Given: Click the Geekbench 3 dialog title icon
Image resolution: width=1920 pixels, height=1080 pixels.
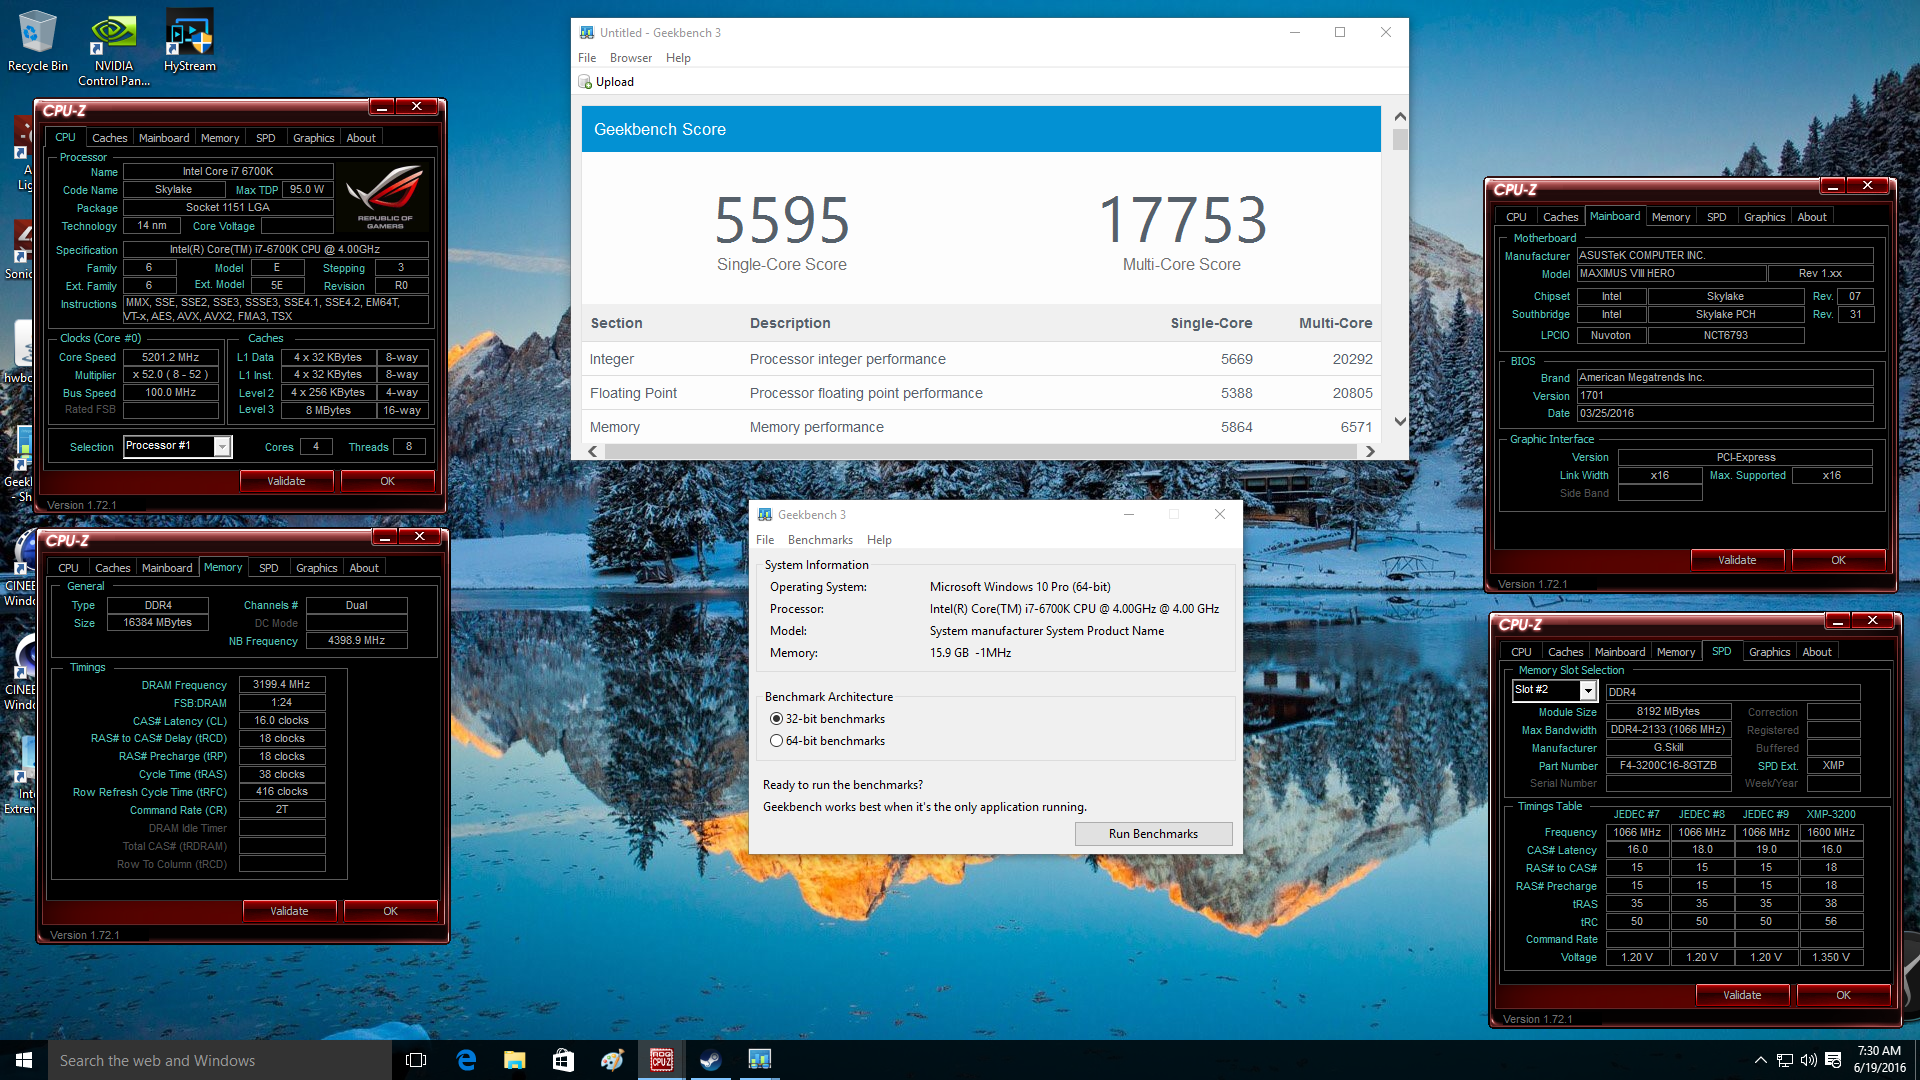Looking at the screenshot, I should pos(765,514).
